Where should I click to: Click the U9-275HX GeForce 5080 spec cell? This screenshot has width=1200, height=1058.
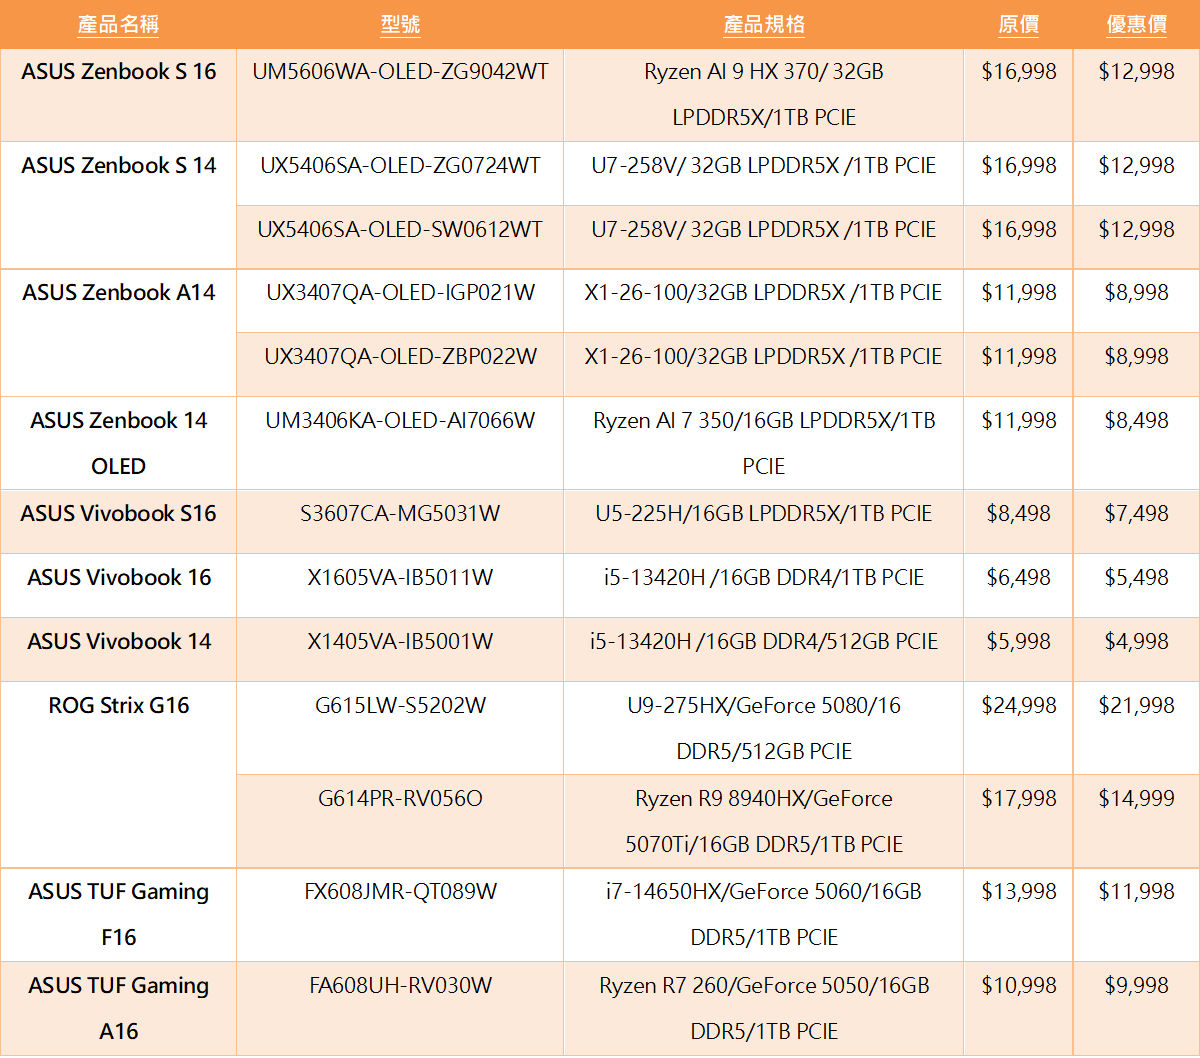click(764, 728)
